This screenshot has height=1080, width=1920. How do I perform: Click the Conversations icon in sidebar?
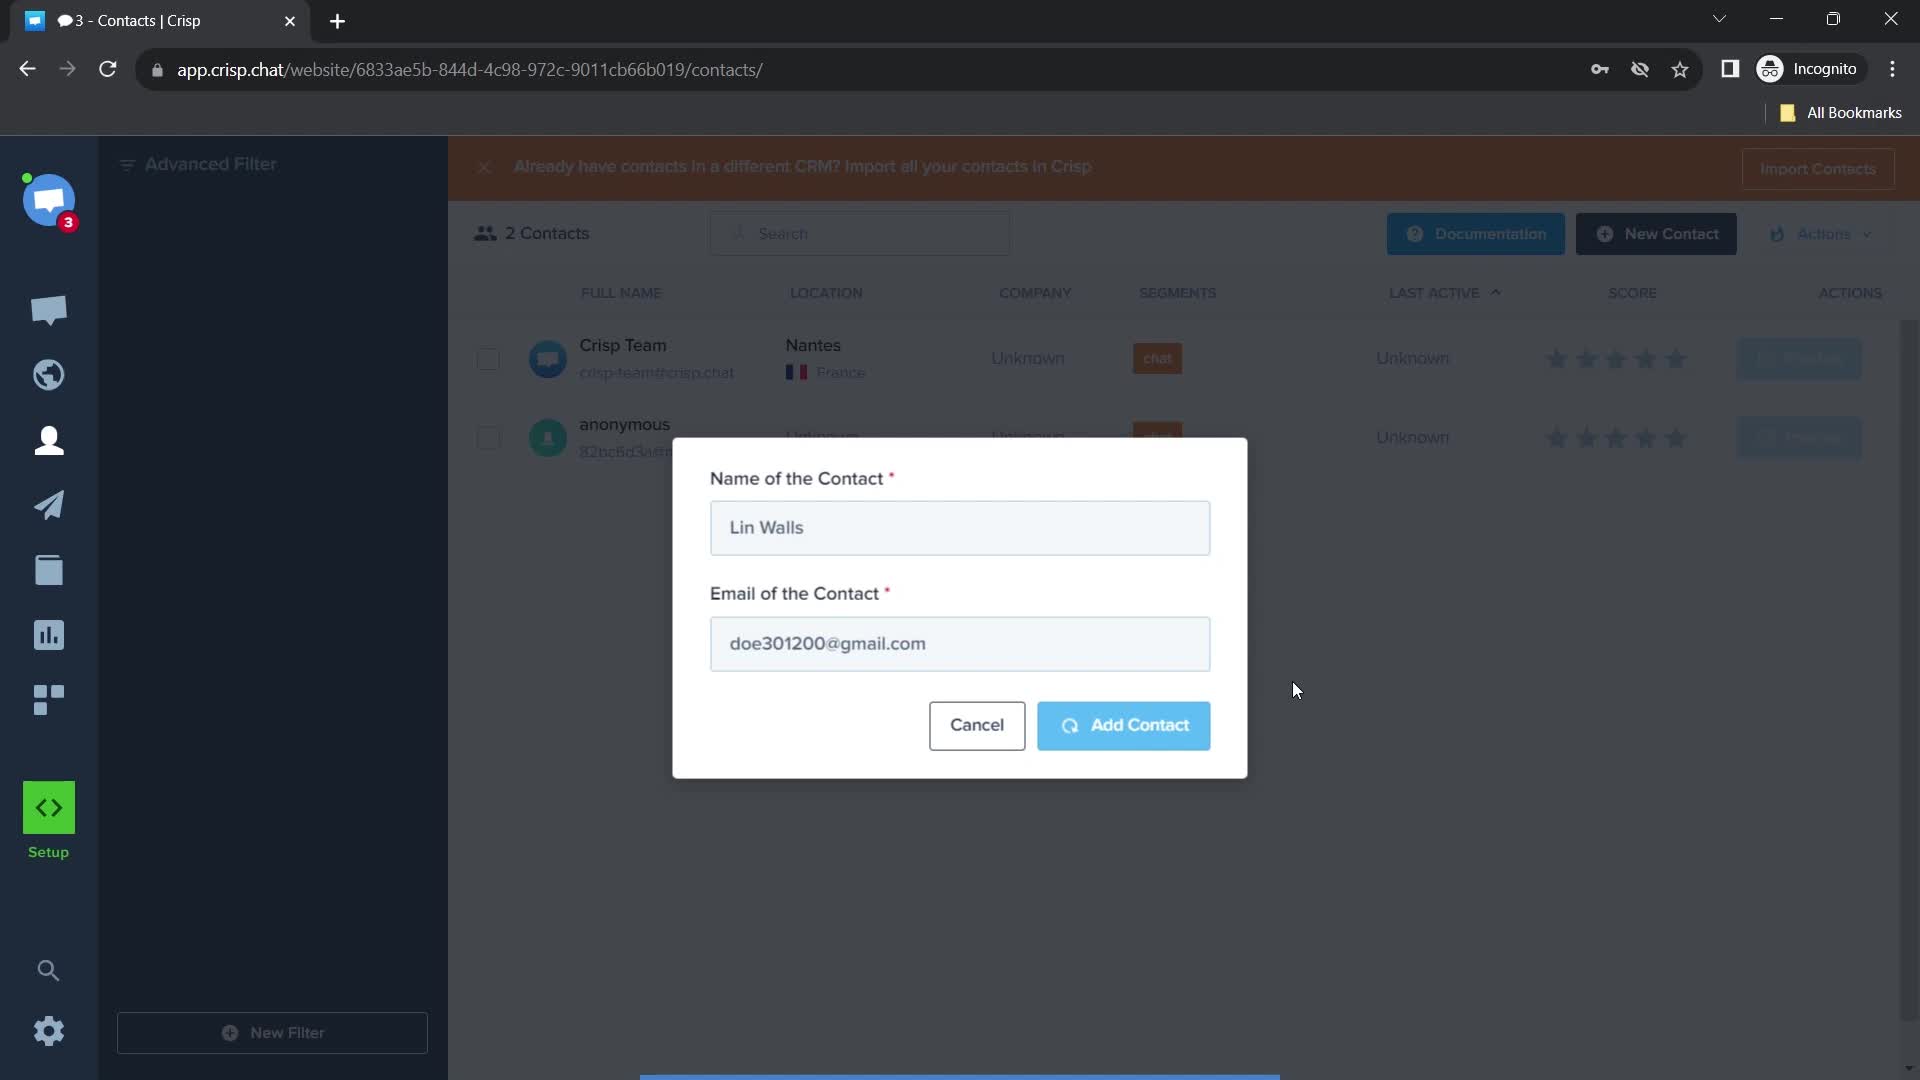[49, 310]
